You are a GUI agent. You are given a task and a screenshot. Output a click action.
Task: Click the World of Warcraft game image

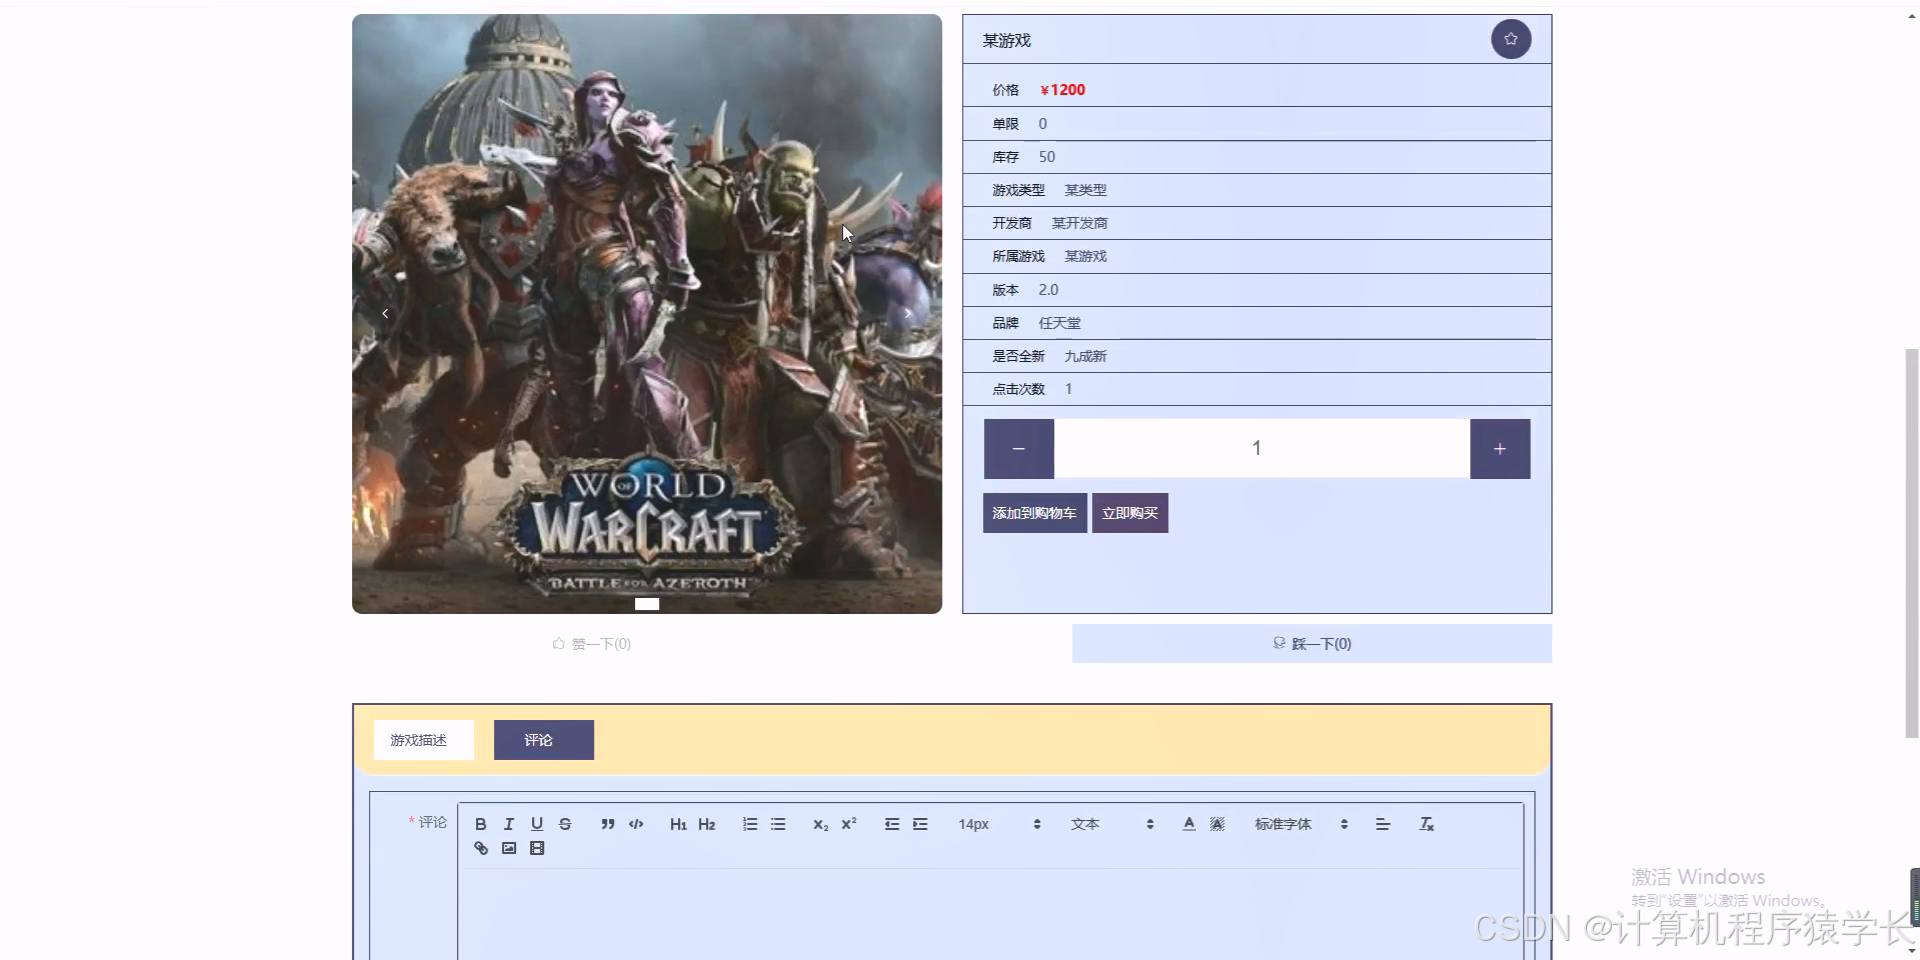point(647,313)
